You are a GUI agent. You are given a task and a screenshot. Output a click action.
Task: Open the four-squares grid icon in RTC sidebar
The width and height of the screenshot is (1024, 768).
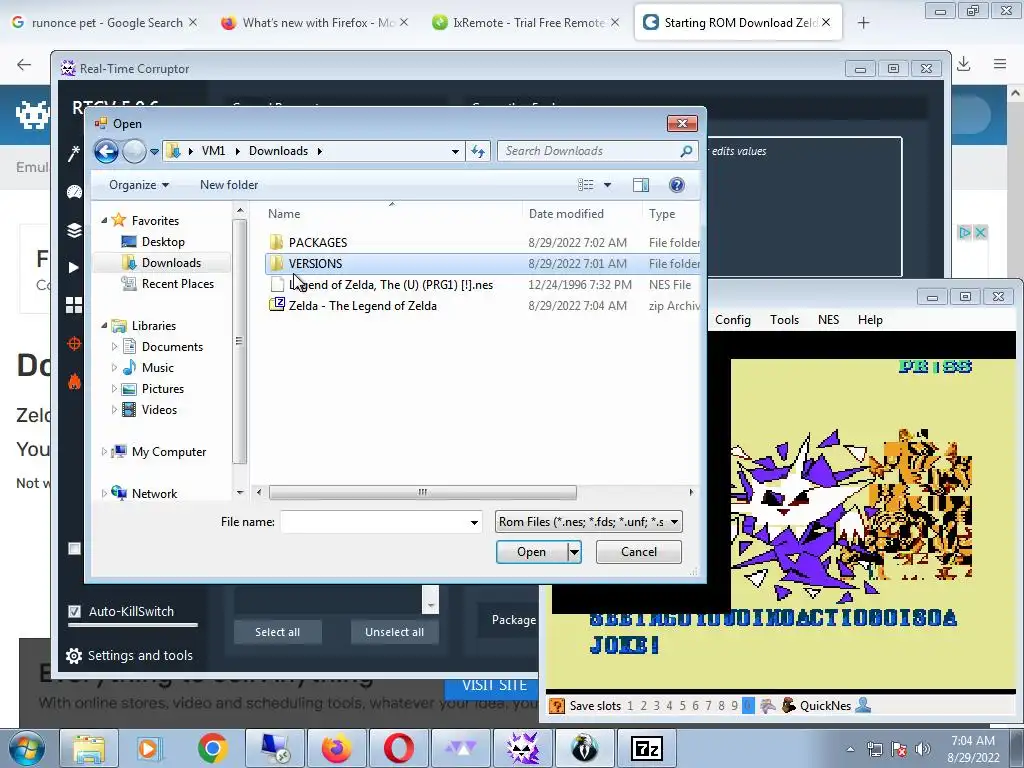pos(74,305)
